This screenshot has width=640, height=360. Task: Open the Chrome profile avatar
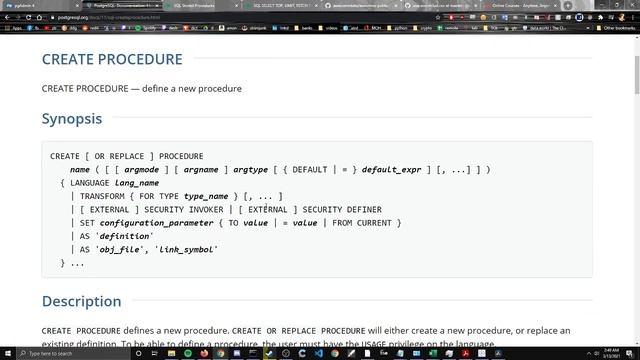tap(622, 18)
